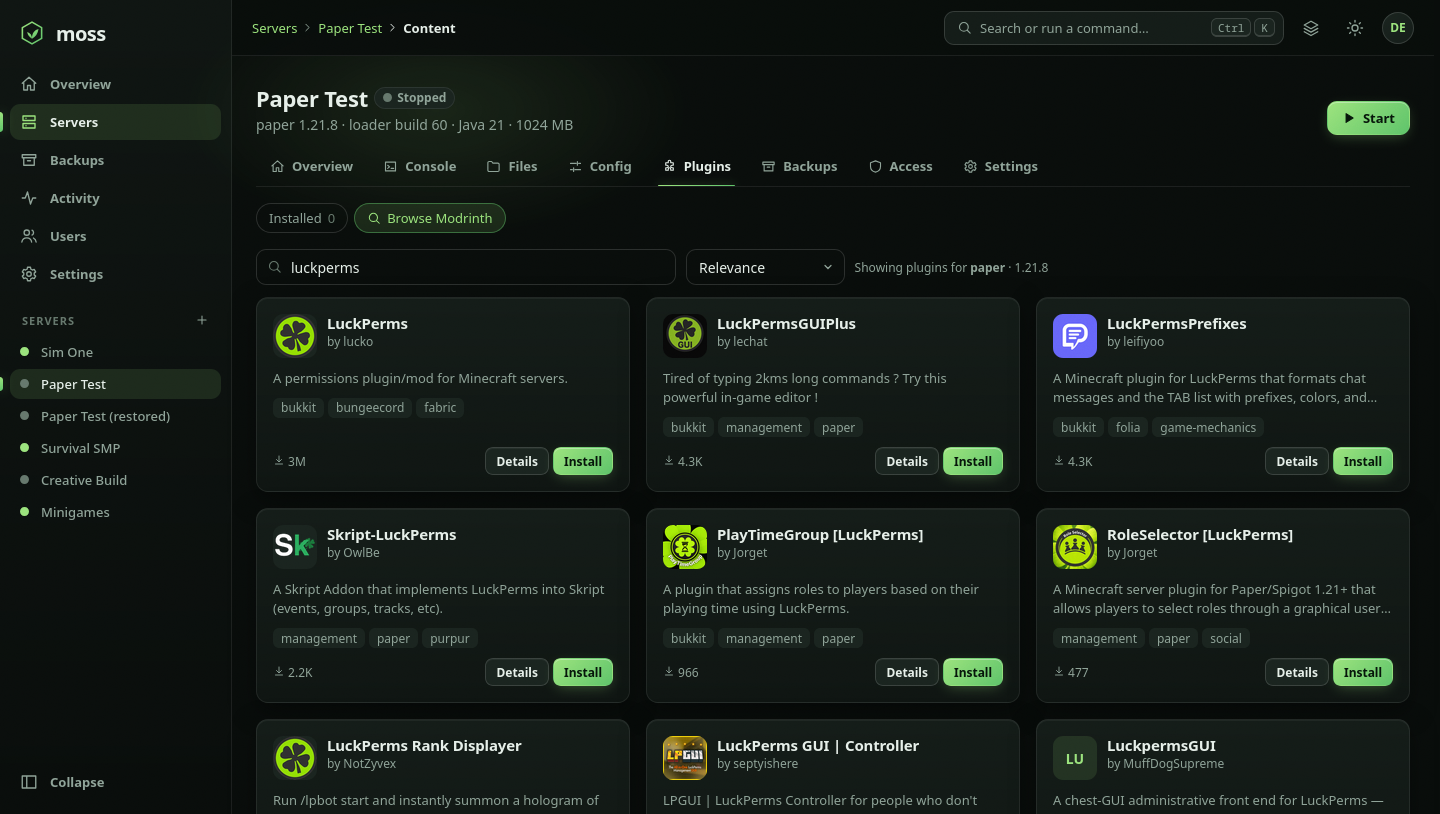Toggle light theme via sun icon
The width and height of the screenshot is (1440, 814).
tap(1355, 28)
